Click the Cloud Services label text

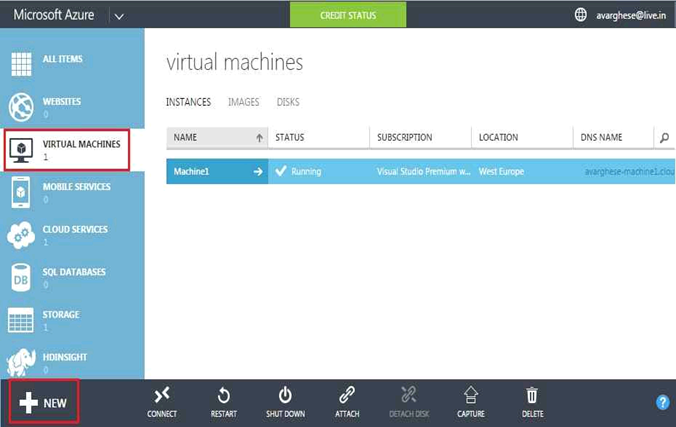[75, 229]
